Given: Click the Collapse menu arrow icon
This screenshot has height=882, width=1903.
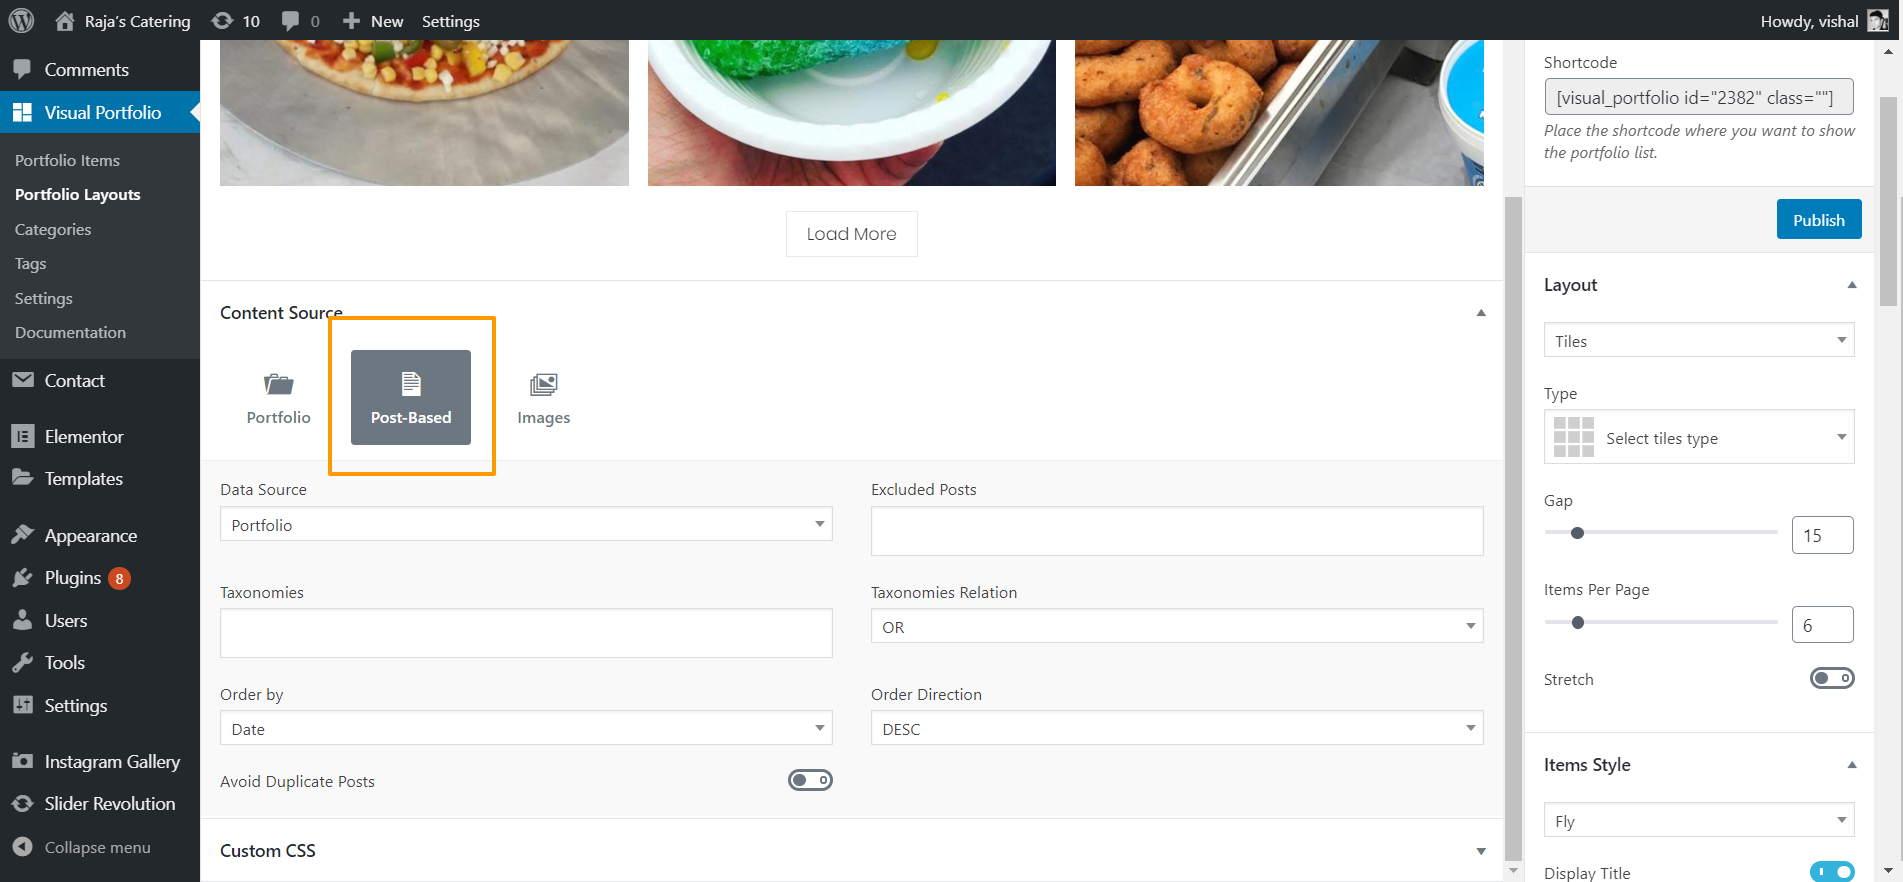Looking at the screenshot, I should 22,847.
